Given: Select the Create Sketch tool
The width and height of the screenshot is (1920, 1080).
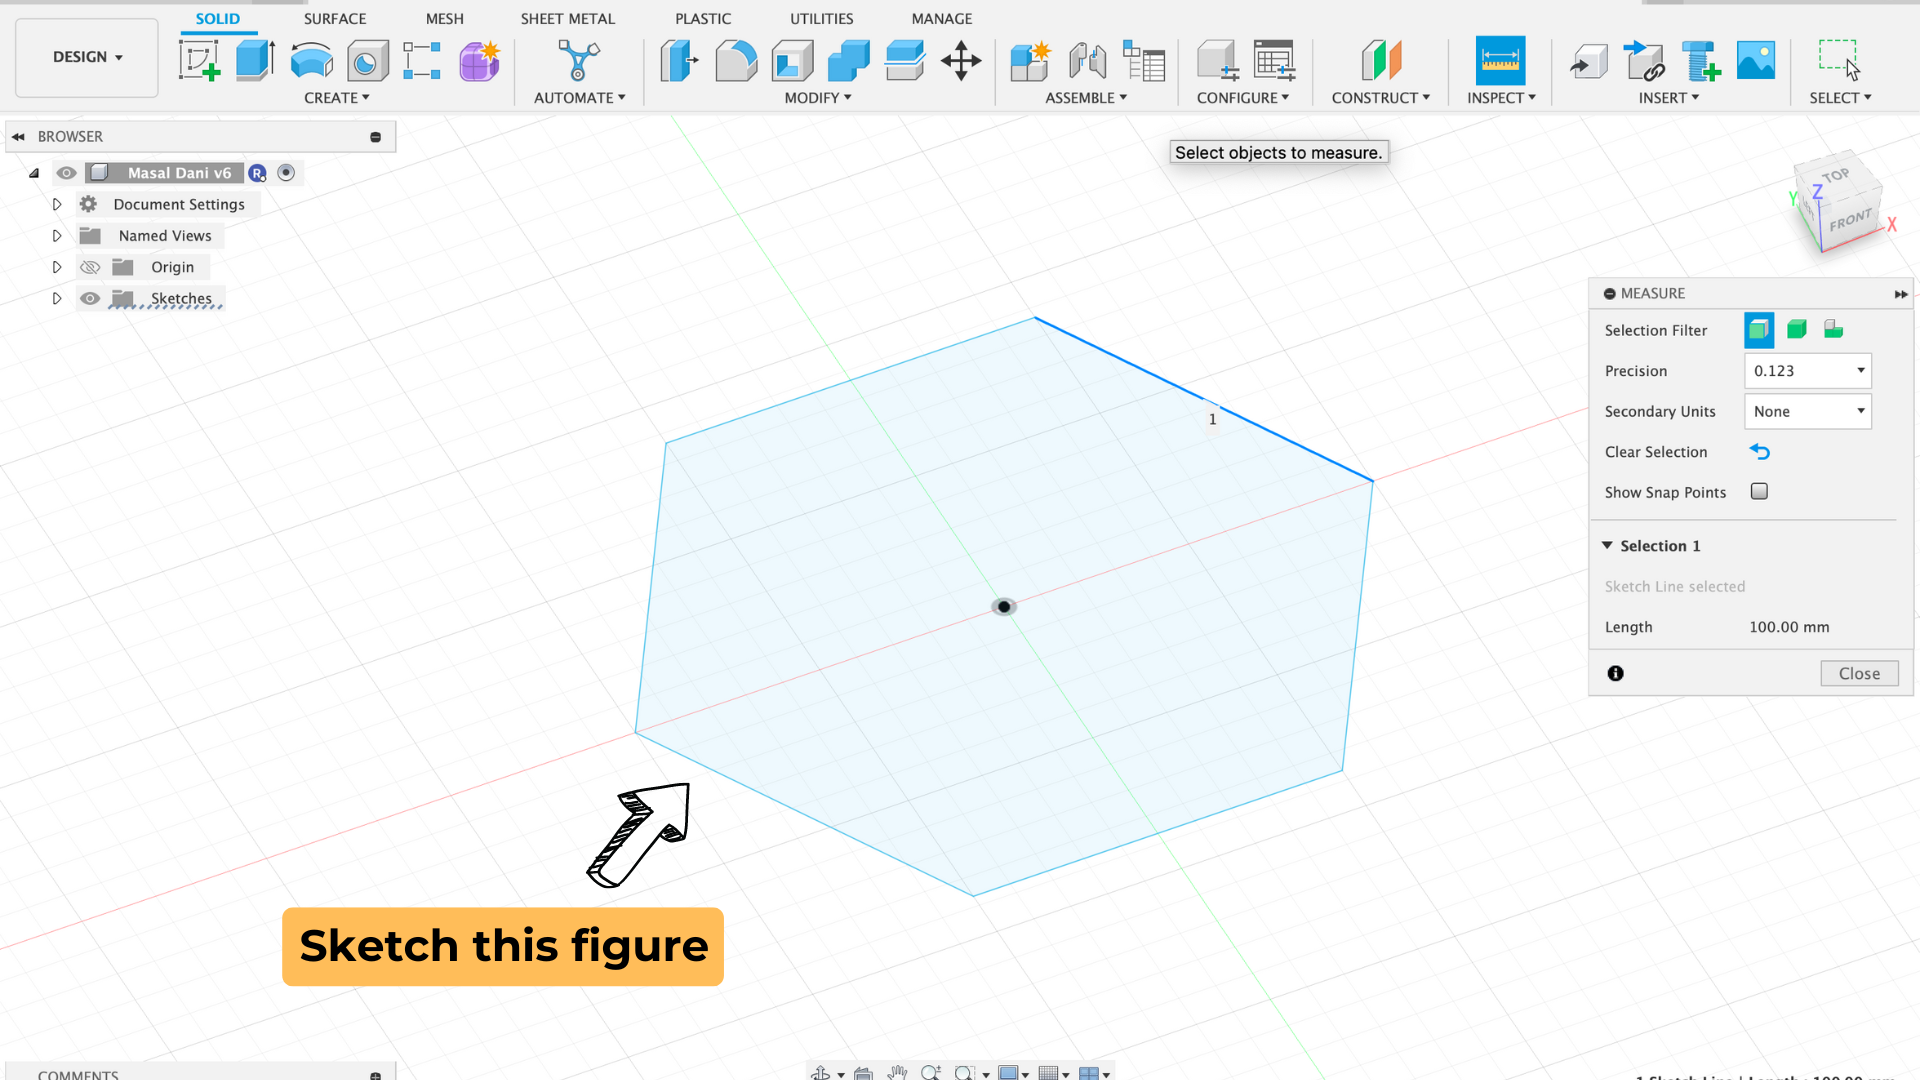Looking at the screenshot, I should tap(200, 61).
